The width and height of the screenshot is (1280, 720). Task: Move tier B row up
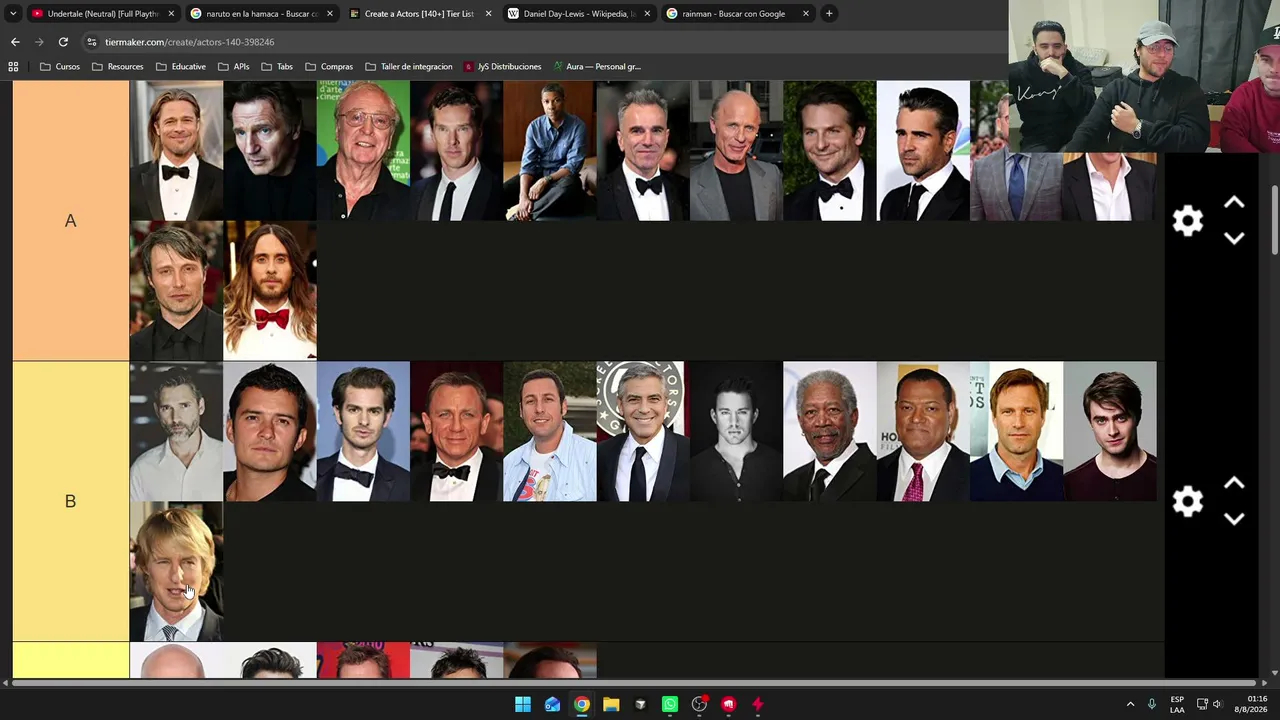(1234, 483)
